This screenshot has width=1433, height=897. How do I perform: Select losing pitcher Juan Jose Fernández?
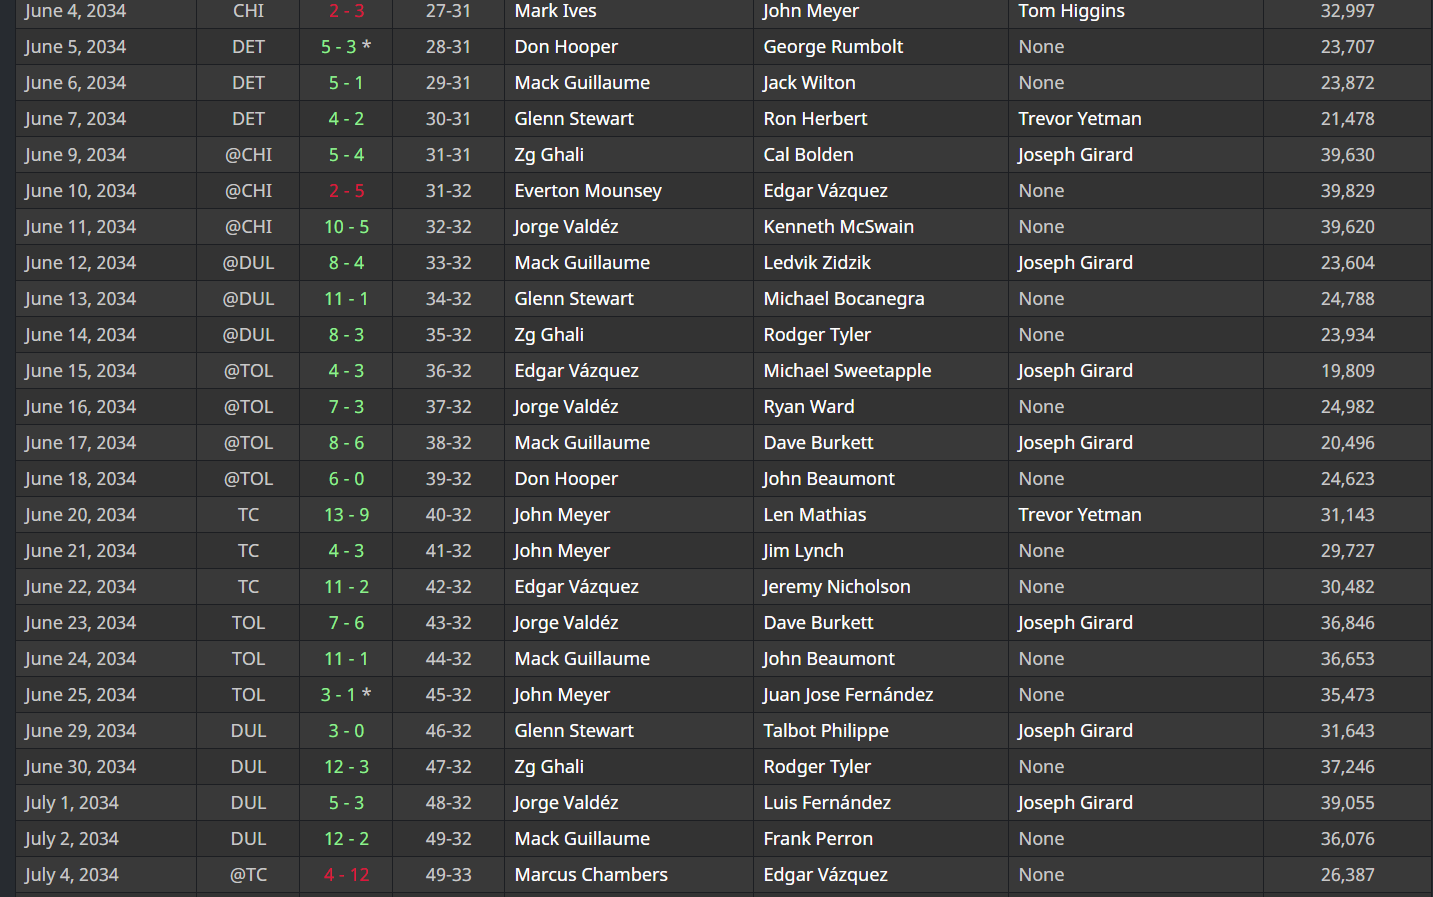click(x=848, y=695)
